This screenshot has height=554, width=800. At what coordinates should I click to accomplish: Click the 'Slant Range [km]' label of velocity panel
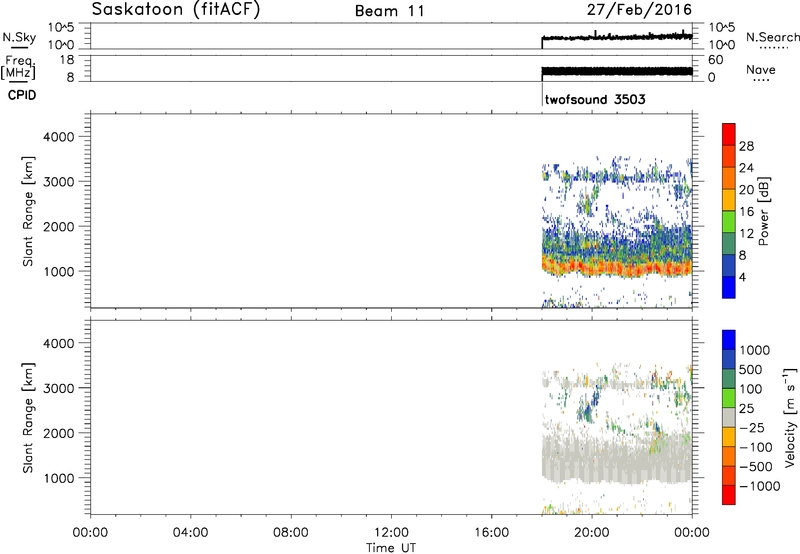[28, 418]
